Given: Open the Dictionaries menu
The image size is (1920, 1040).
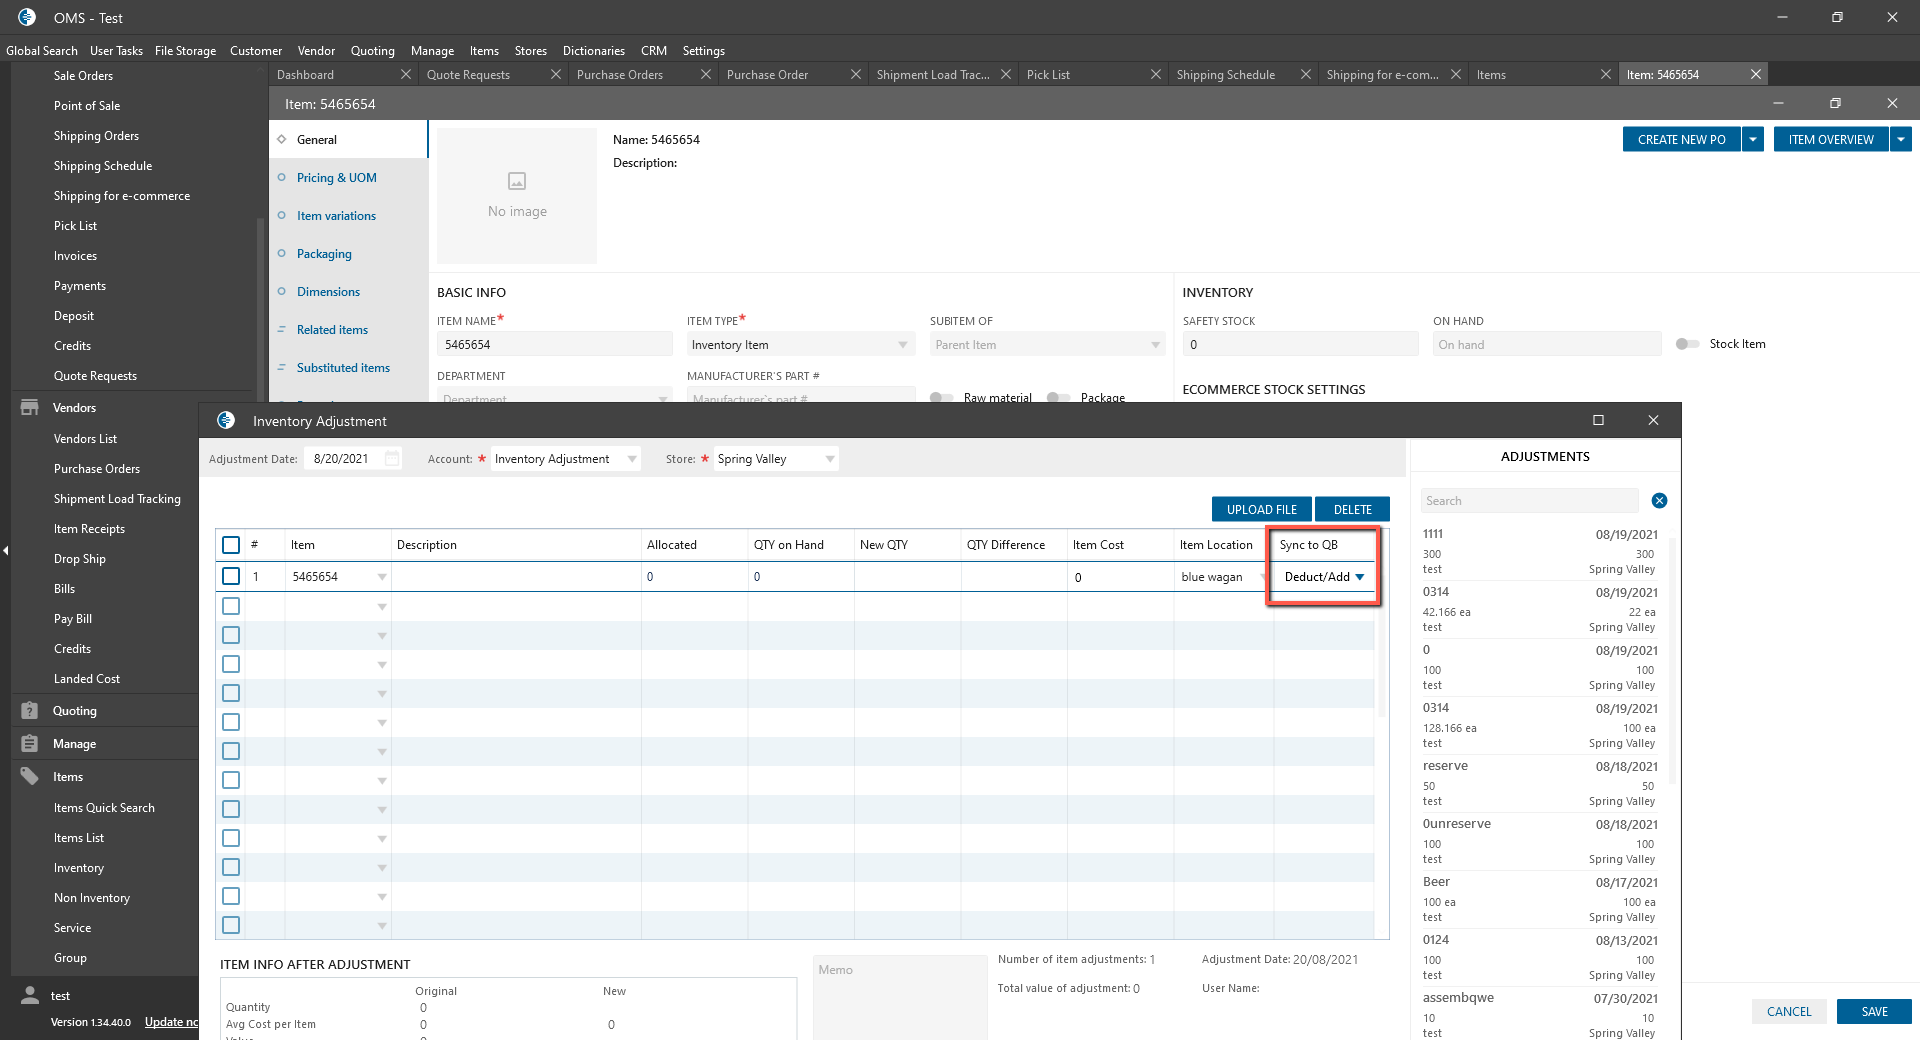Looking at the screenshot, I should (x=593, y=51).
